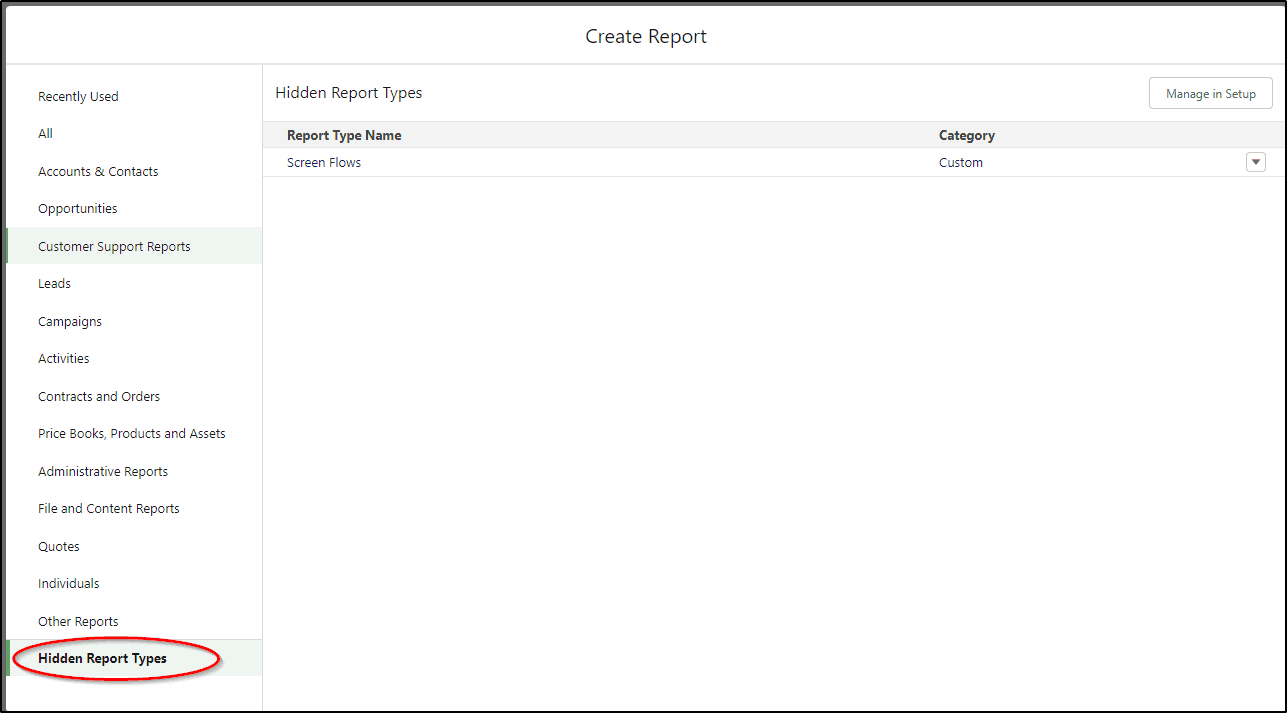This screenshot has width=1287, height=713.
Task: Select the Other Reports category
Action: (78, 622)
